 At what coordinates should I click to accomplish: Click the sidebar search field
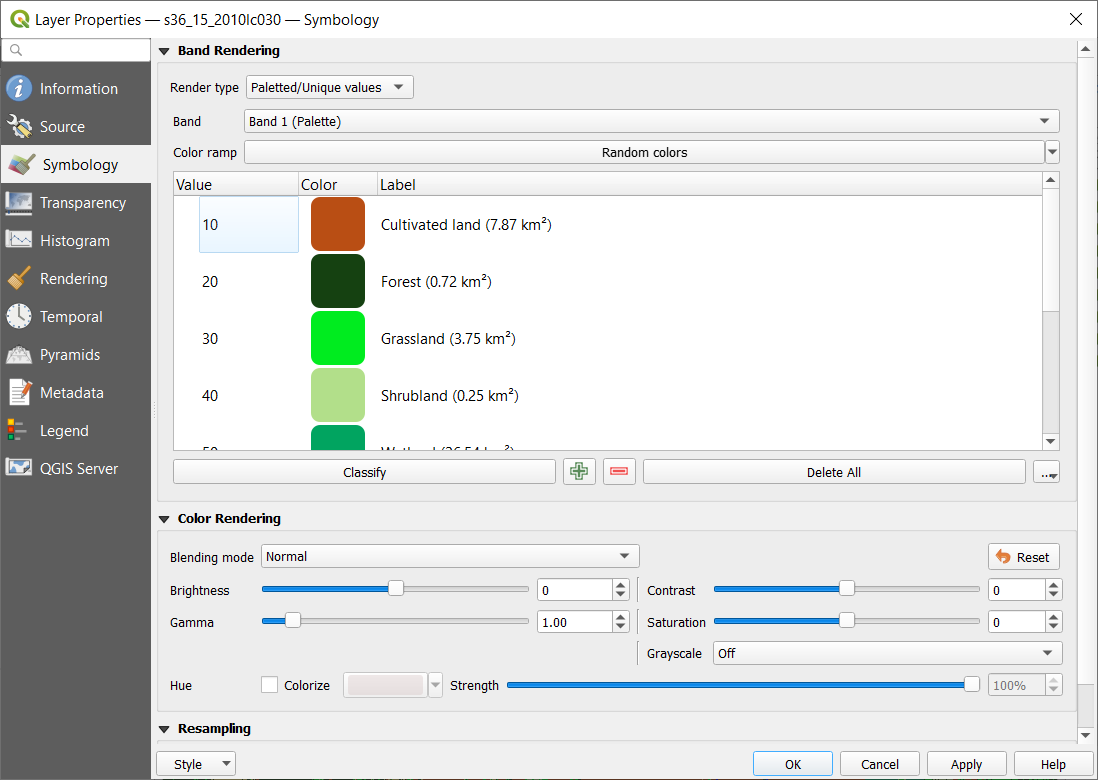tap(75, 48)
